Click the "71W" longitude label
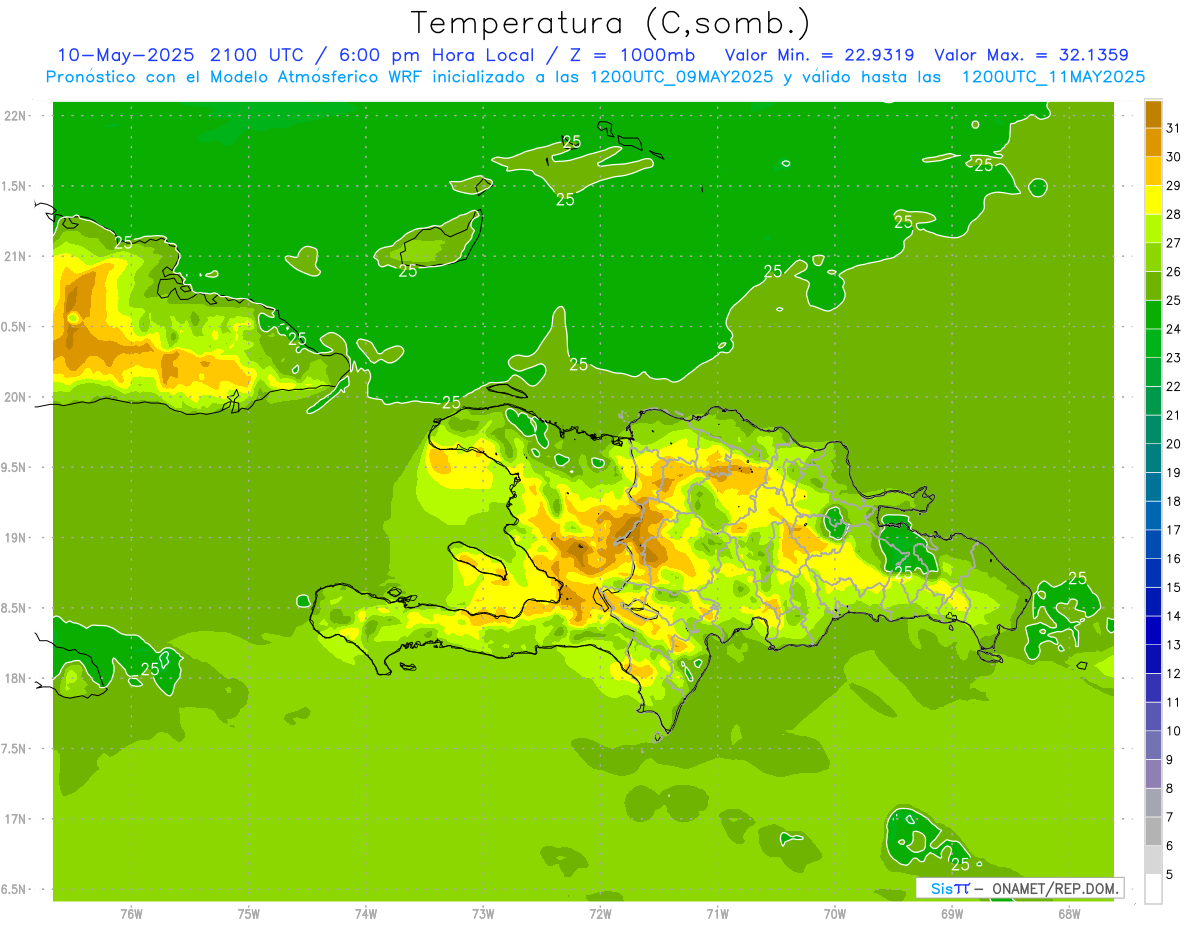 (717, 914)
